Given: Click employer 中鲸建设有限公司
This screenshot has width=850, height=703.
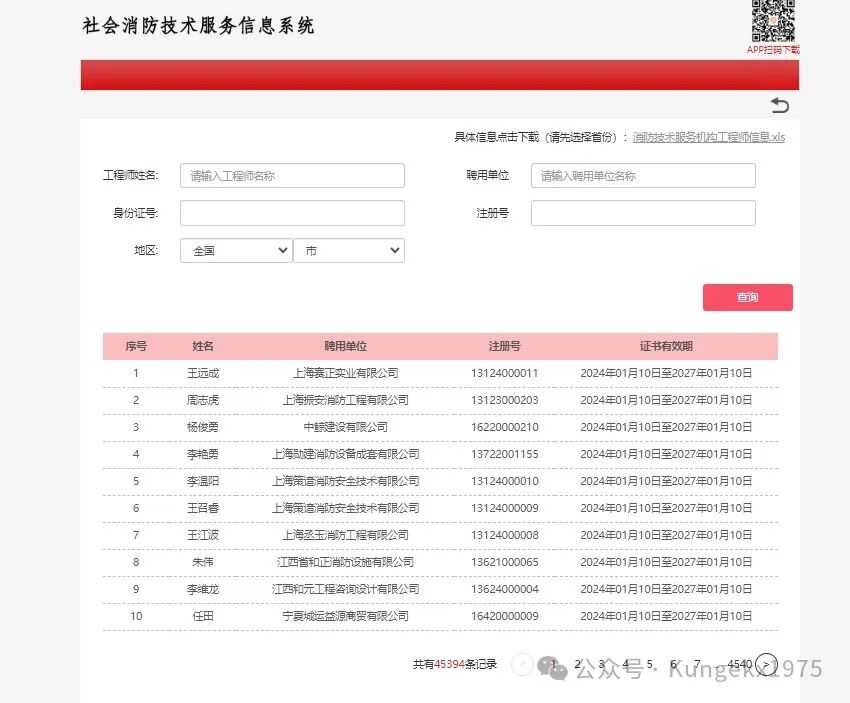Looking at the screenshot, I should pyautogui.click(x=345, y=427).
